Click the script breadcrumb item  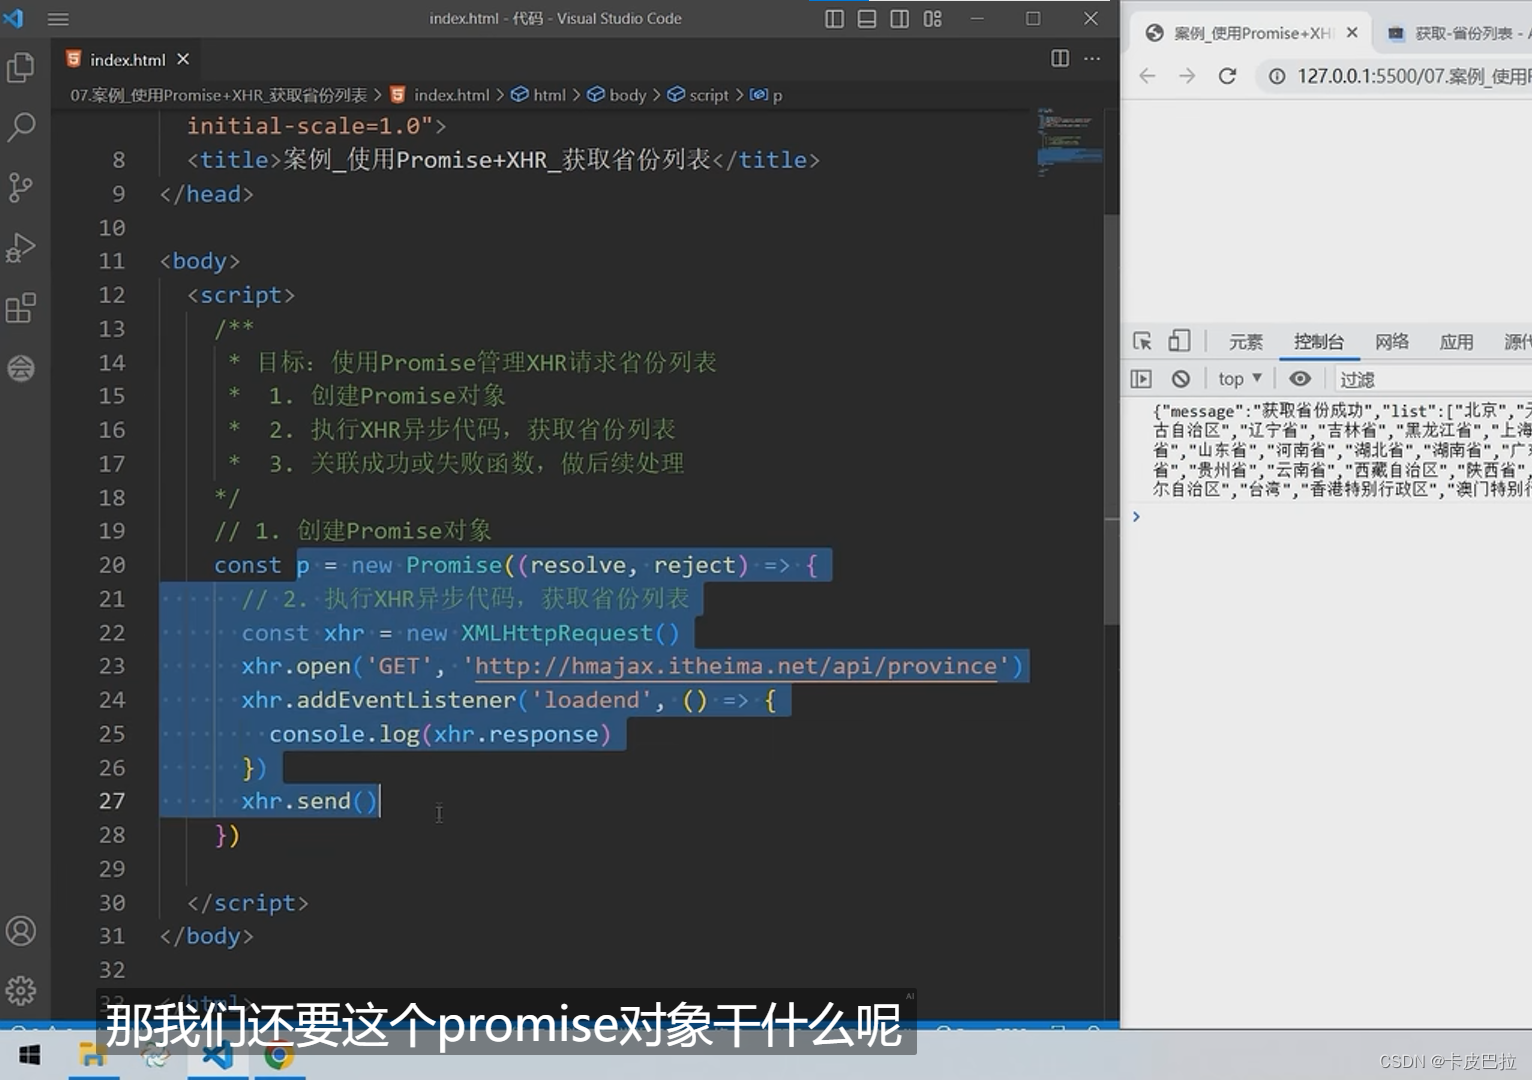pos(698,95)
